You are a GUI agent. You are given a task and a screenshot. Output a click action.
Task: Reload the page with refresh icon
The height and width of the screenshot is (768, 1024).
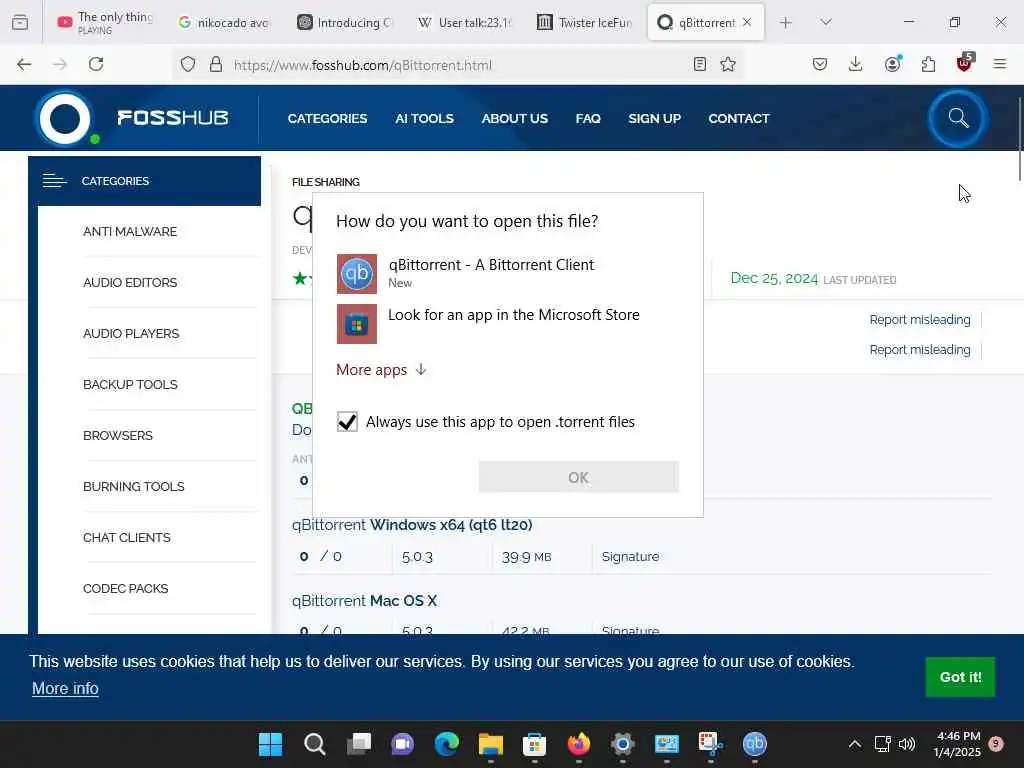tap(96, 64)
